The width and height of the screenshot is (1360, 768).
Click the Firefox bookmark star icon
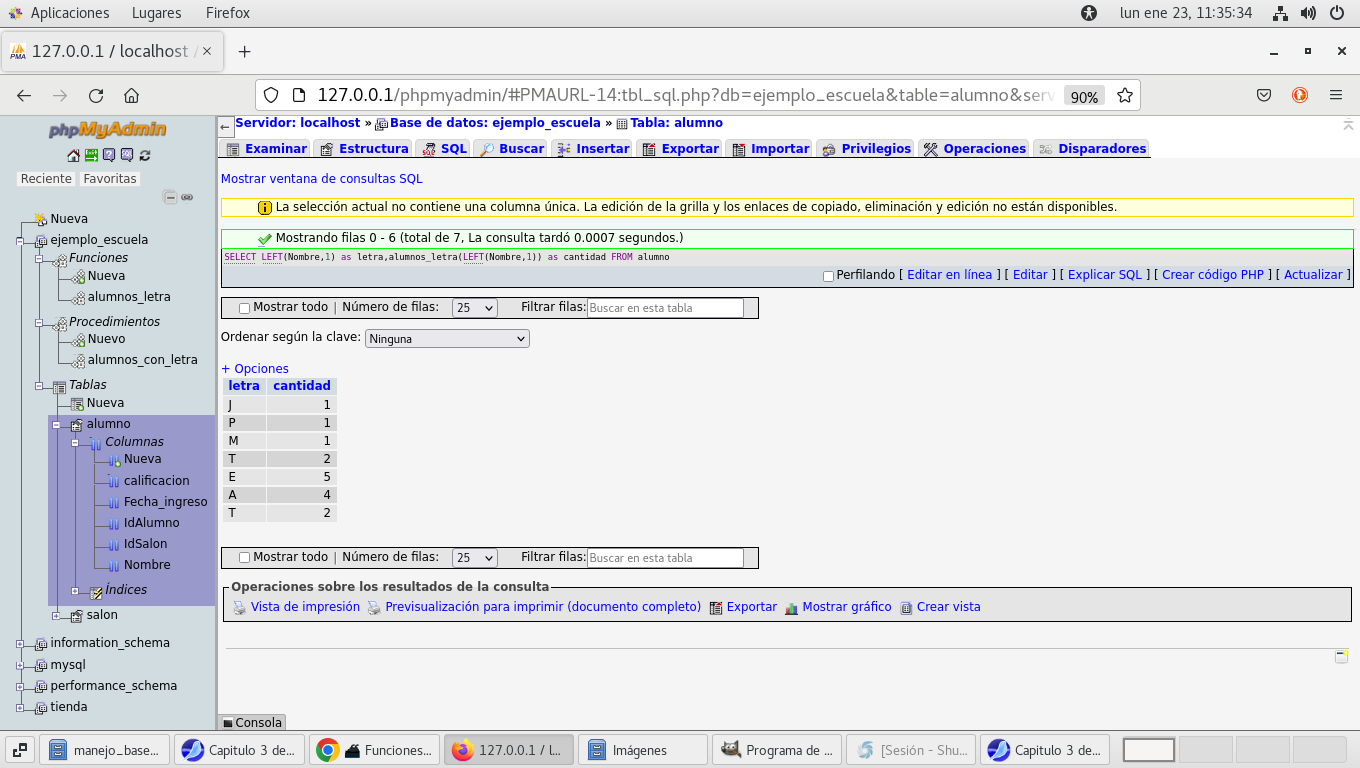pyautogui.click(x=1125, y=96)
